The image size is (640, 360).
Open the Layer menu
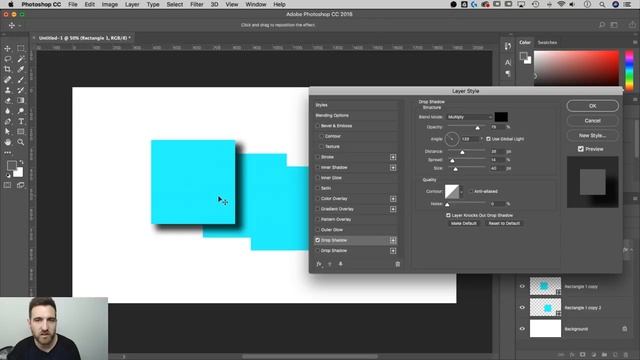(x=132, y=4)
